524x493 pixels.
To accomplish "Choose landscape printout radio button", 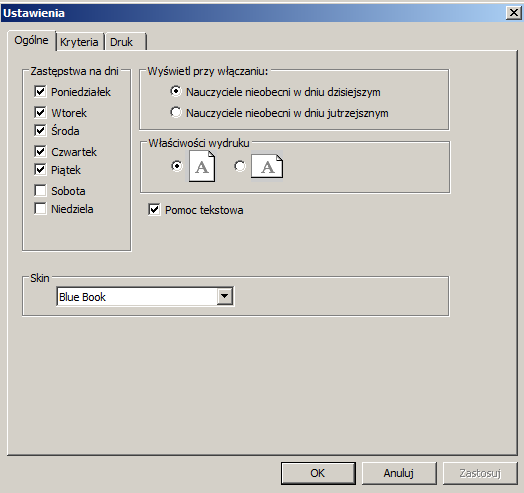I will click(x=240, y=166).
